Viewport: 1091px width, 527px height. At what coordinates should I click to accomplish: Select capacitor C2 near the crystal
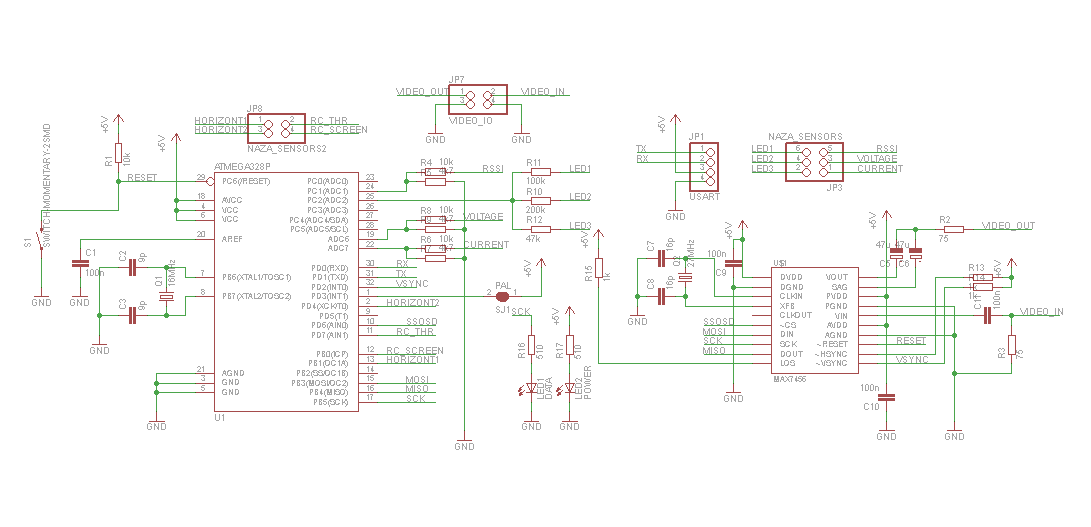[x=132, y=267]
